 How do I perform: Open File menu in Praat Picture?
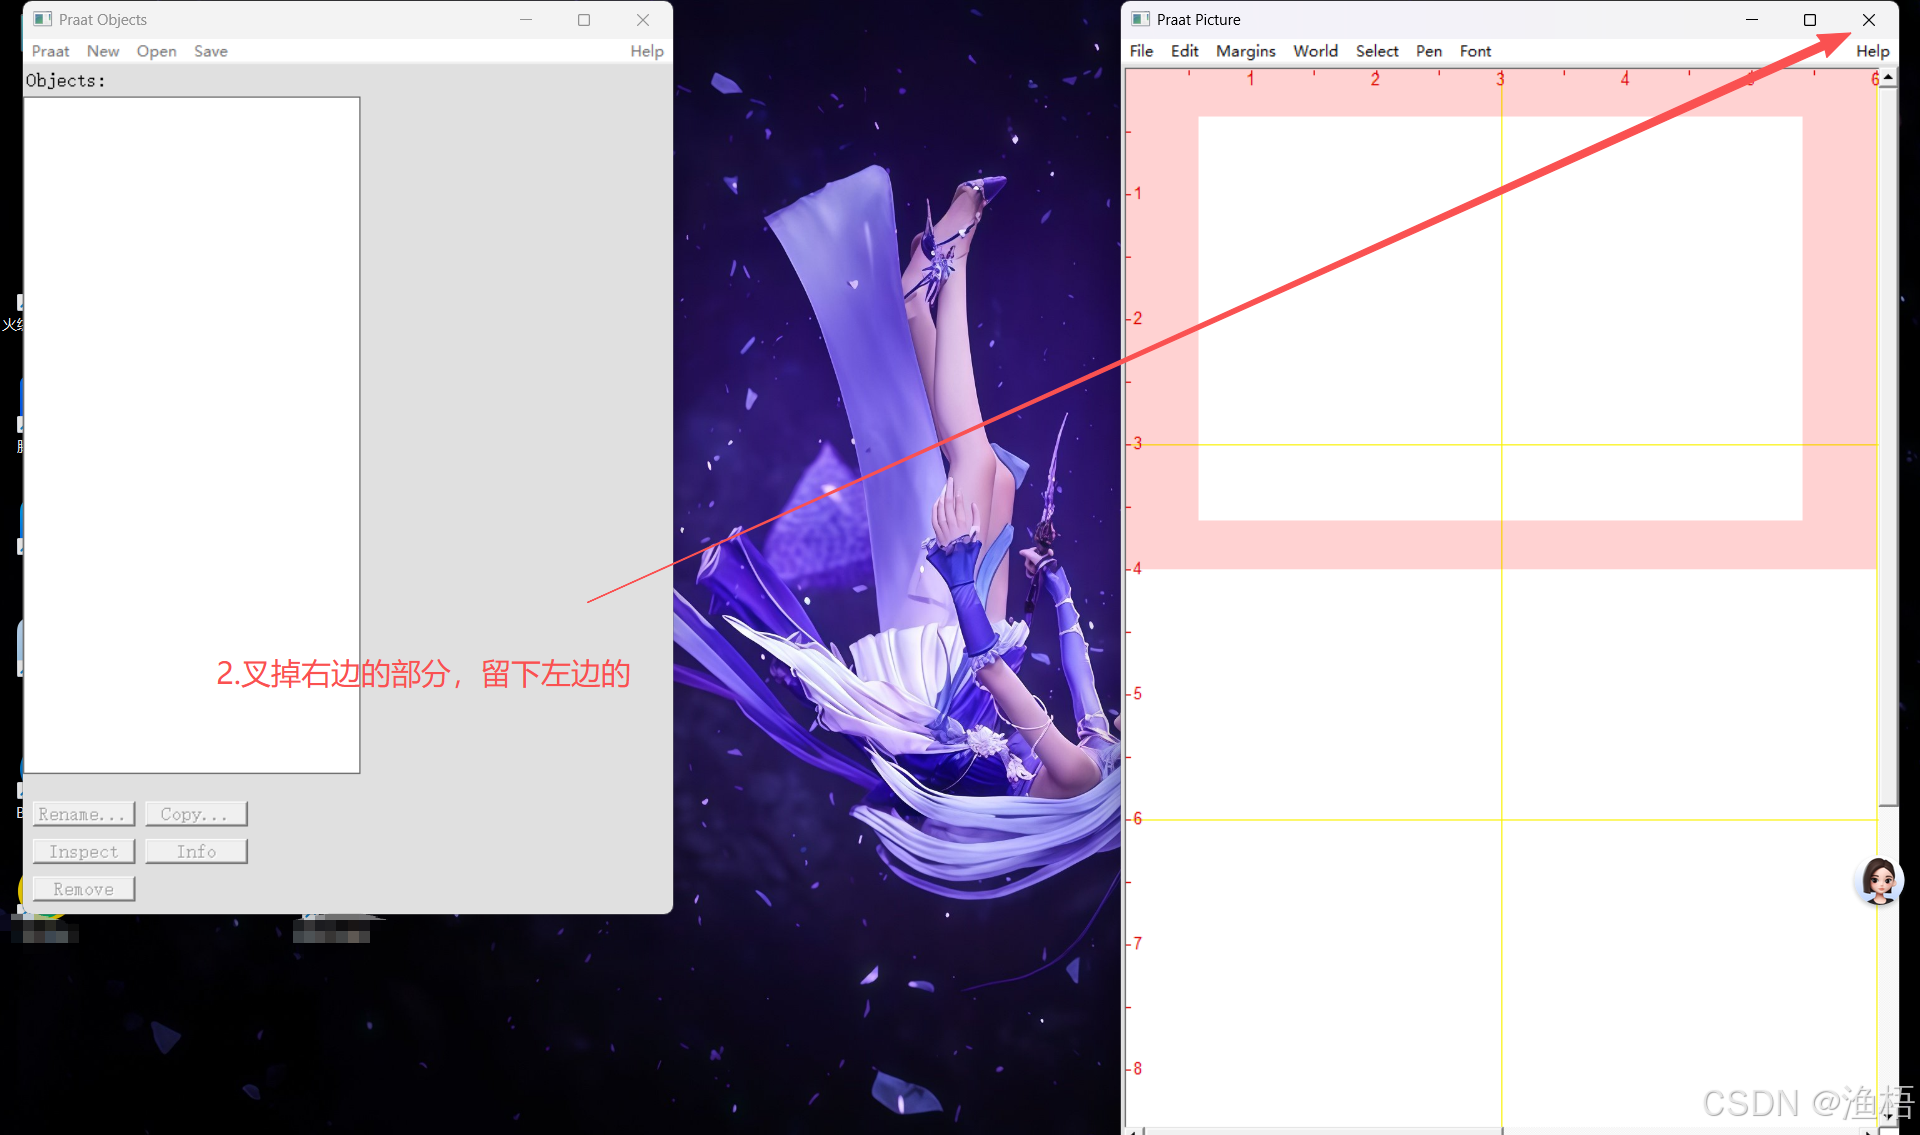[x=1141, y=51]
